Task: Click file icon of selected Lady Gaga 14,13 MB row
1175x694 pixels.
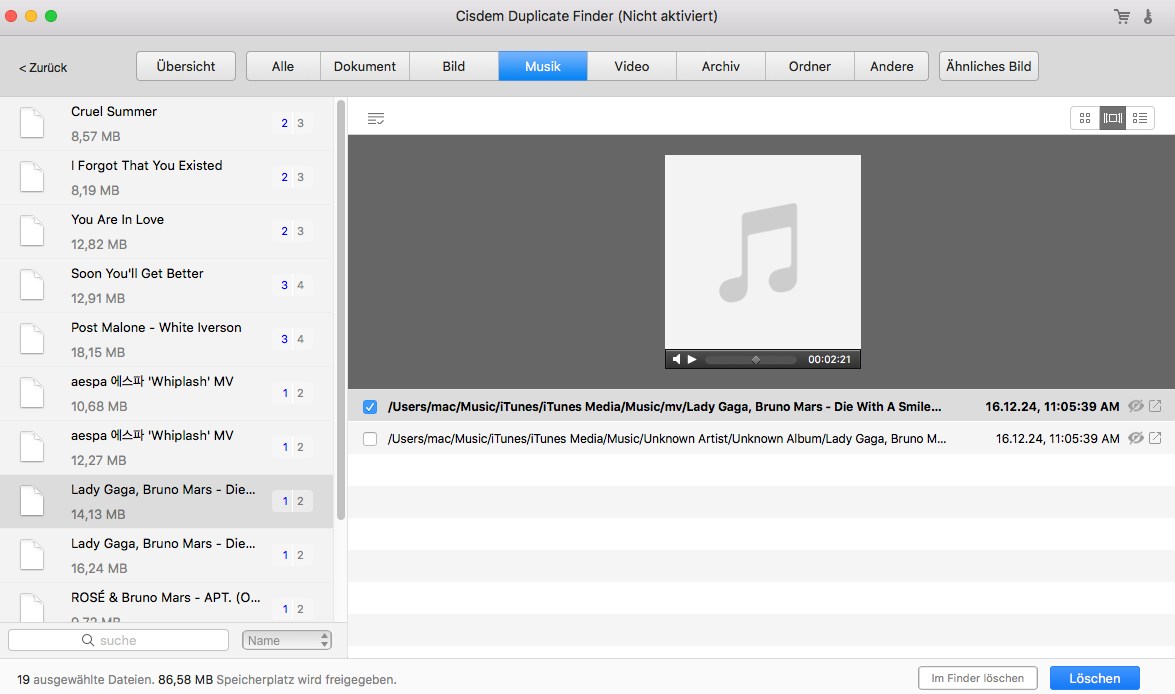Action: point(31,501)
